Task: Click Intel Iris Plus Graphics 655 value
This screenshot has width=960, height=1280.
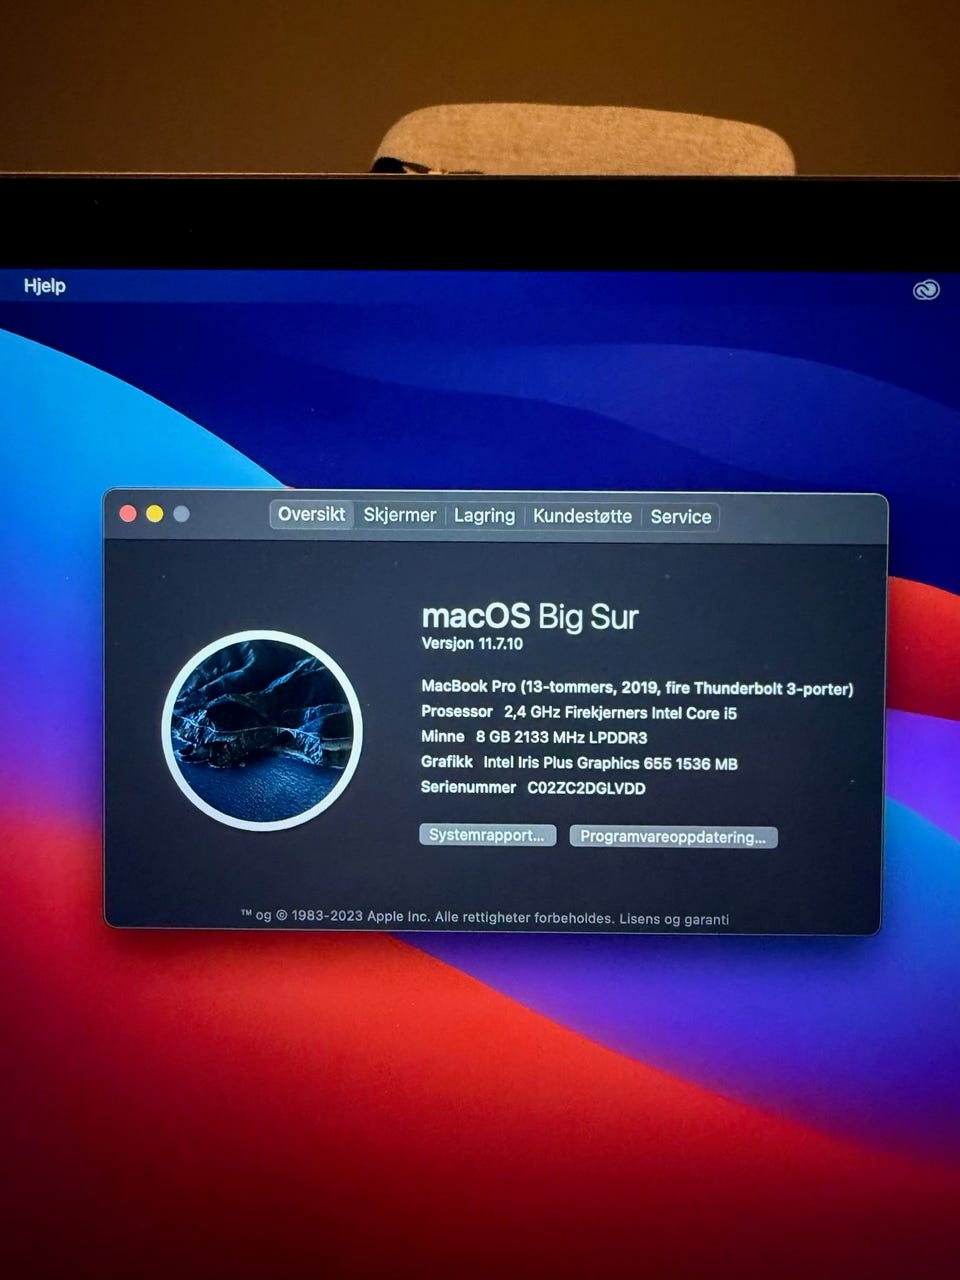Action: [610, 763]
